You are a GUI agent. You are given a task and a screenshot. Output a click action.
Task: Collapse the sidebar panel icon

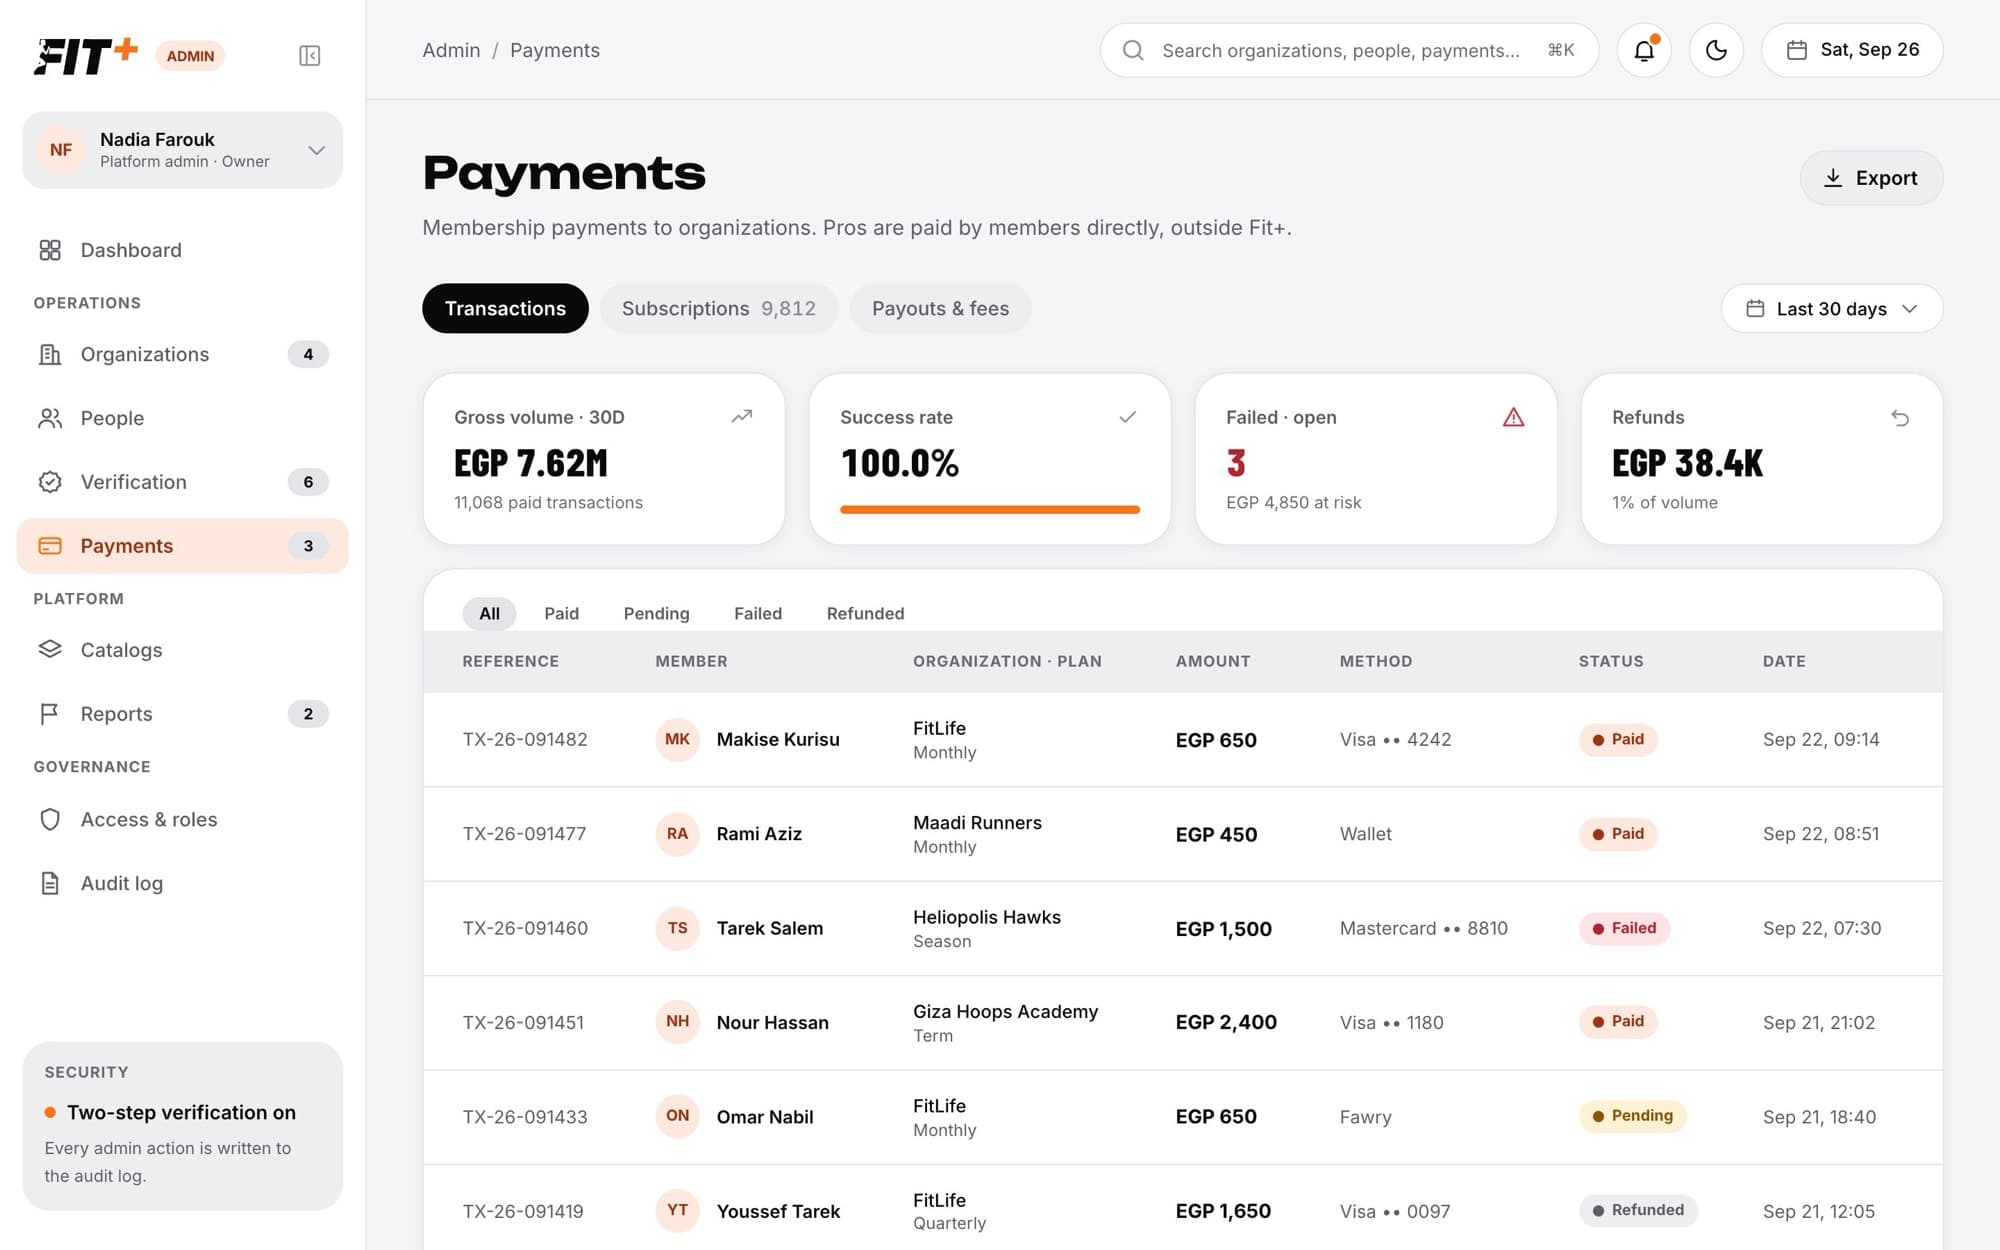309,55
